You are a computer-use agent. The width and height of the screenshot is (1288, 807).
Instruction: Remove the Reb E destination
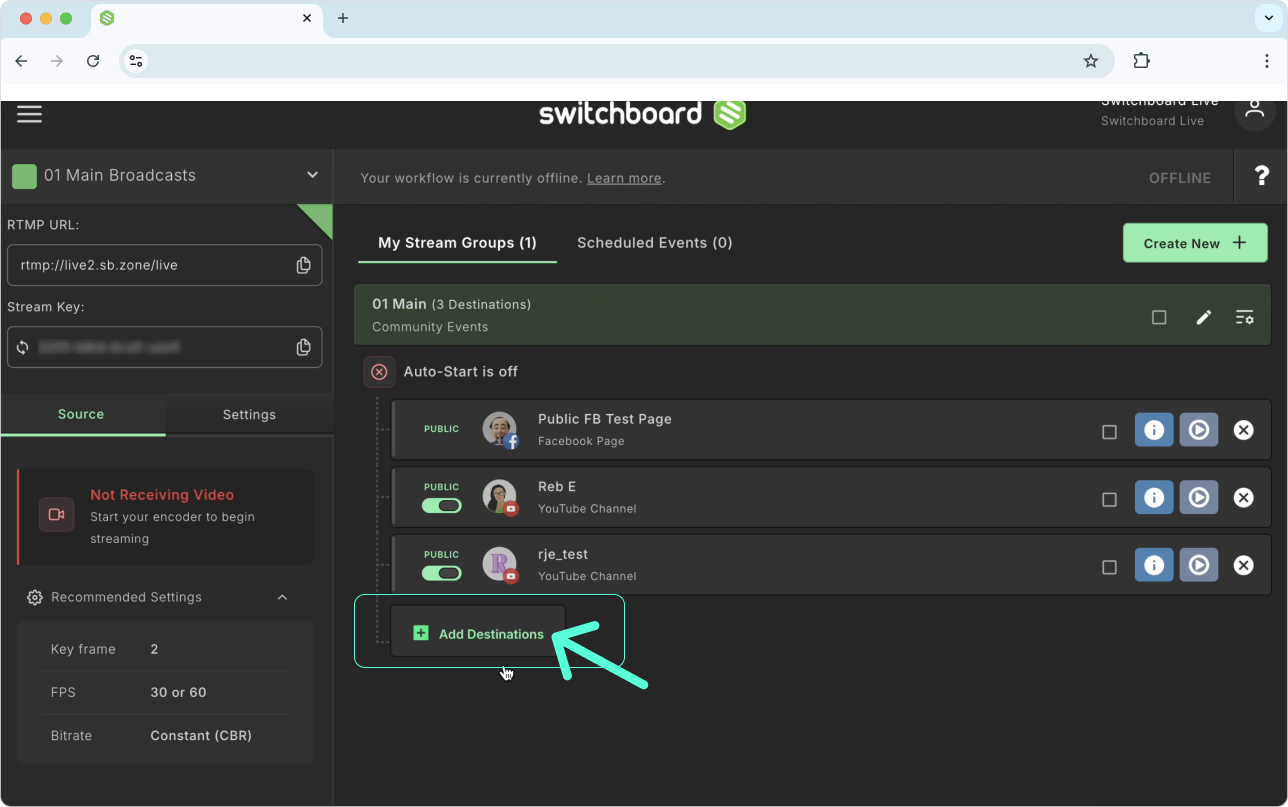tap(1243, 497)
